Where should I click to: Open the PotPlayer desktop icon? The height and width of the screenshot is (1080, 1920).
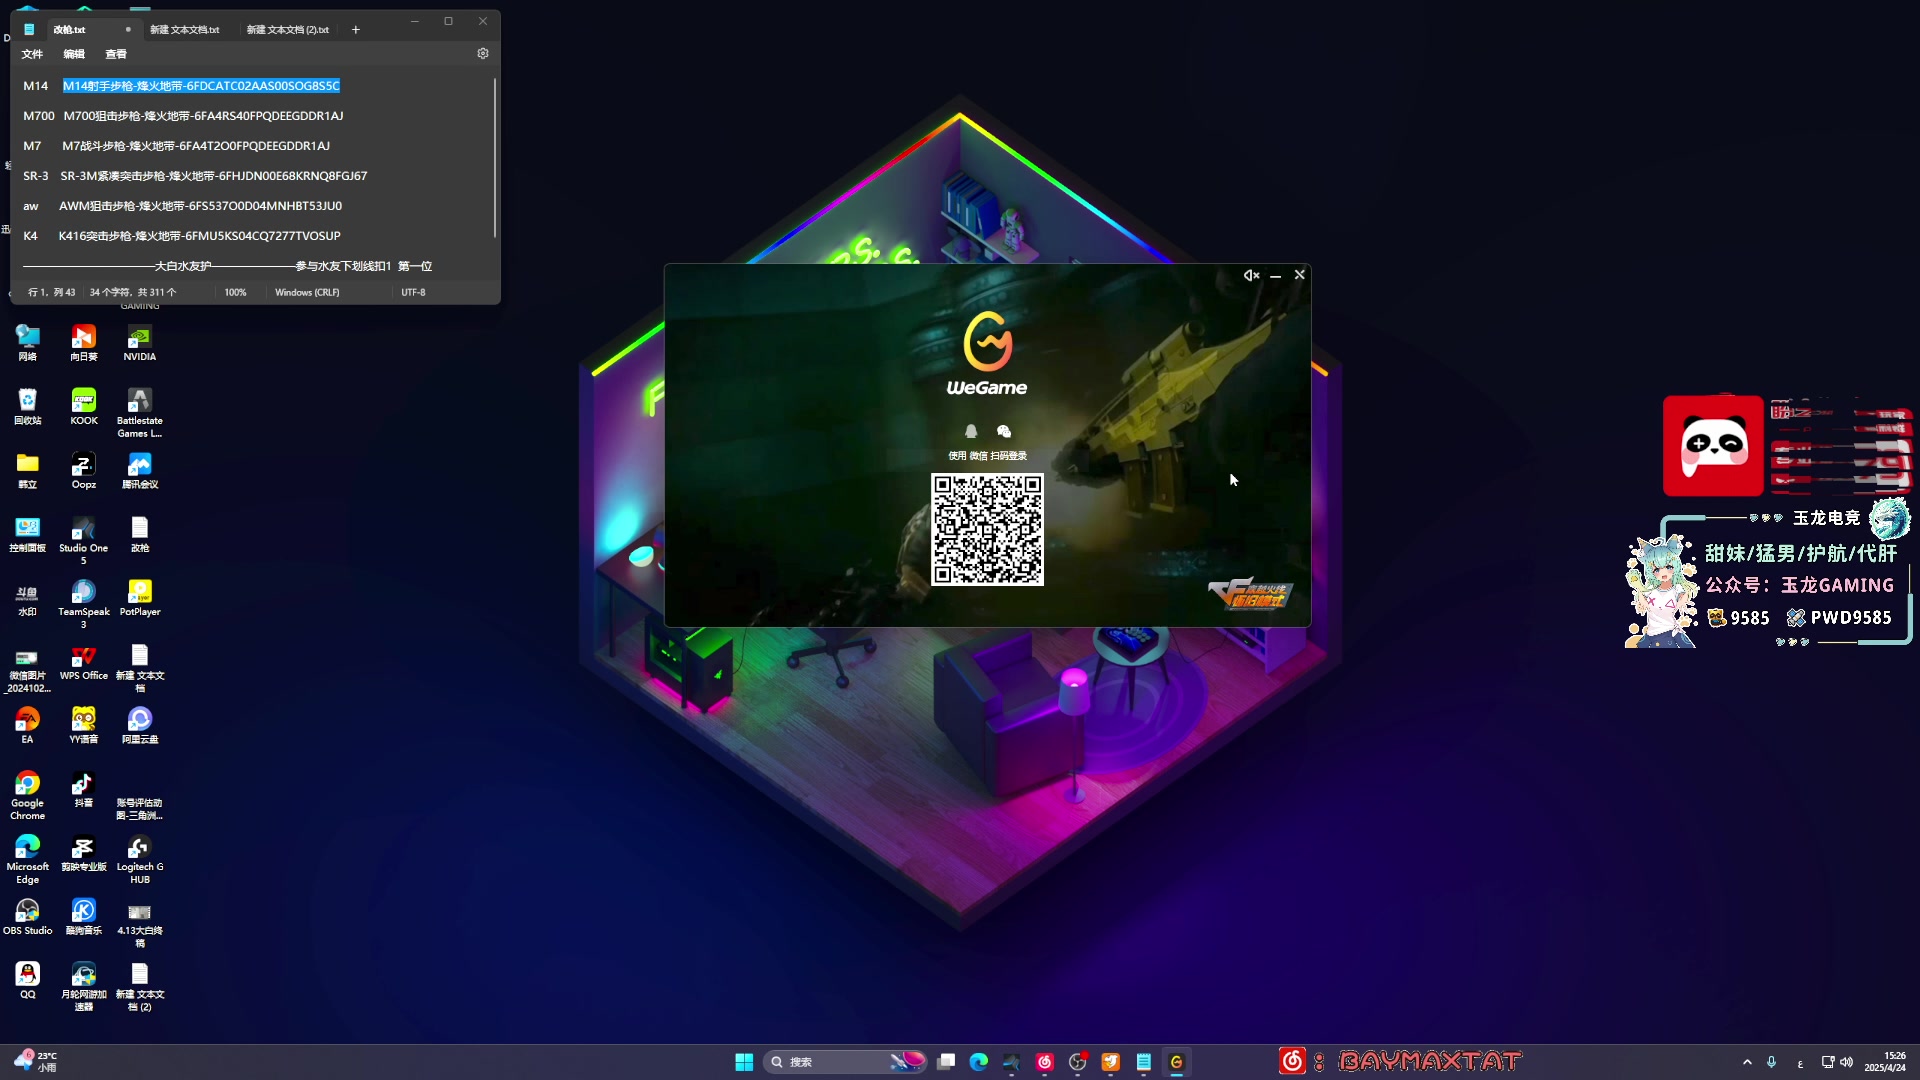pos(140,598)
